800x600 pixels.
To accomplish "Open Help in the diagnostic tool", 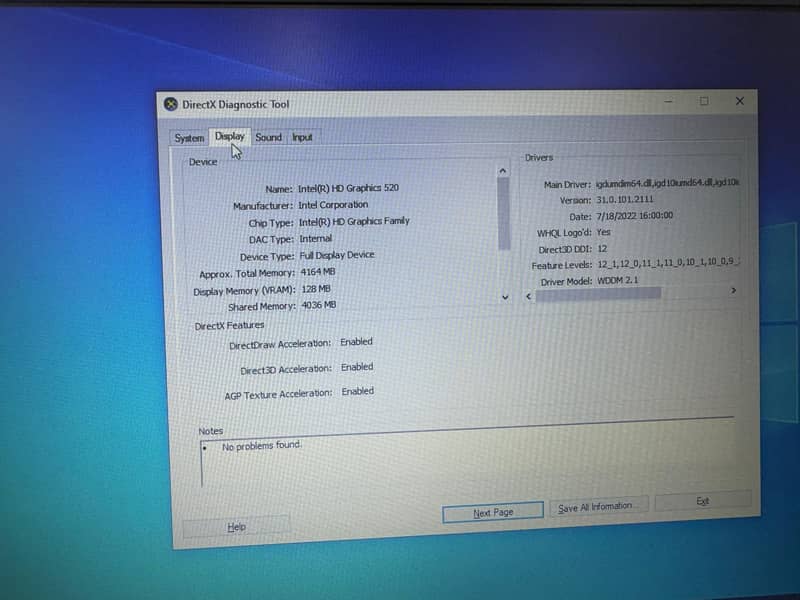I will coord(236,527).
